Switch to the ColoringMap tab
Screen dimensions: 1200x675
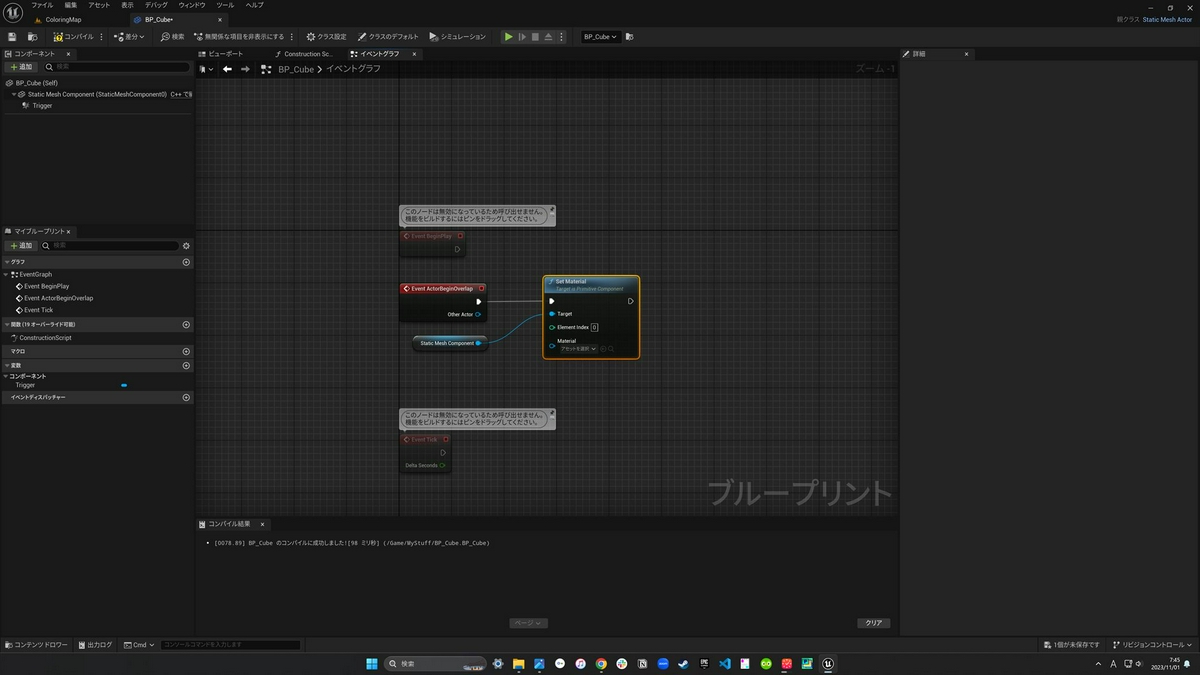[63, 19]
